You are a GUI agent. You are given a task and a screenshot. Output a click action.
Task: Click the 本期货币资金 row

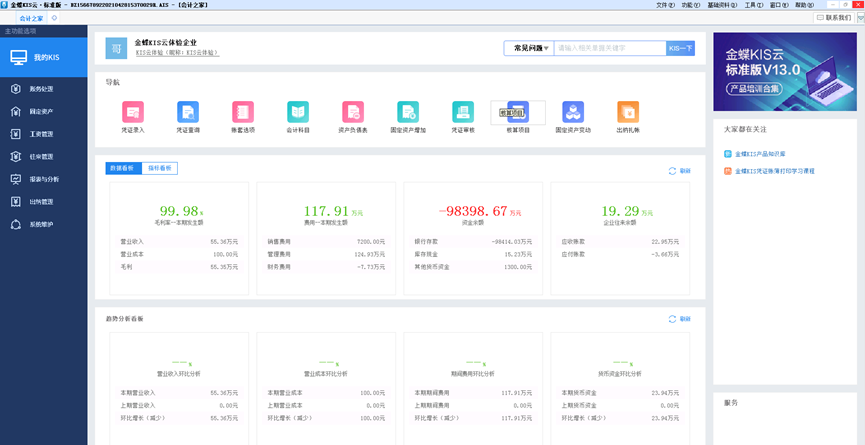click(x=620, y=393)
